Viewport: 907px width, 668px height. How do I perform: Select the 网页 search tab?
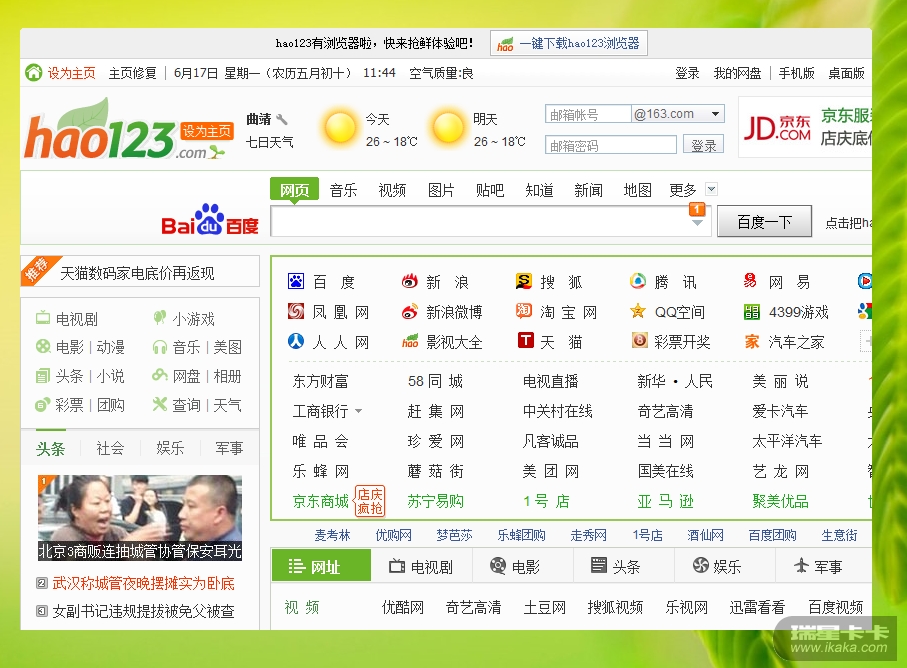[x=294, y=190]
